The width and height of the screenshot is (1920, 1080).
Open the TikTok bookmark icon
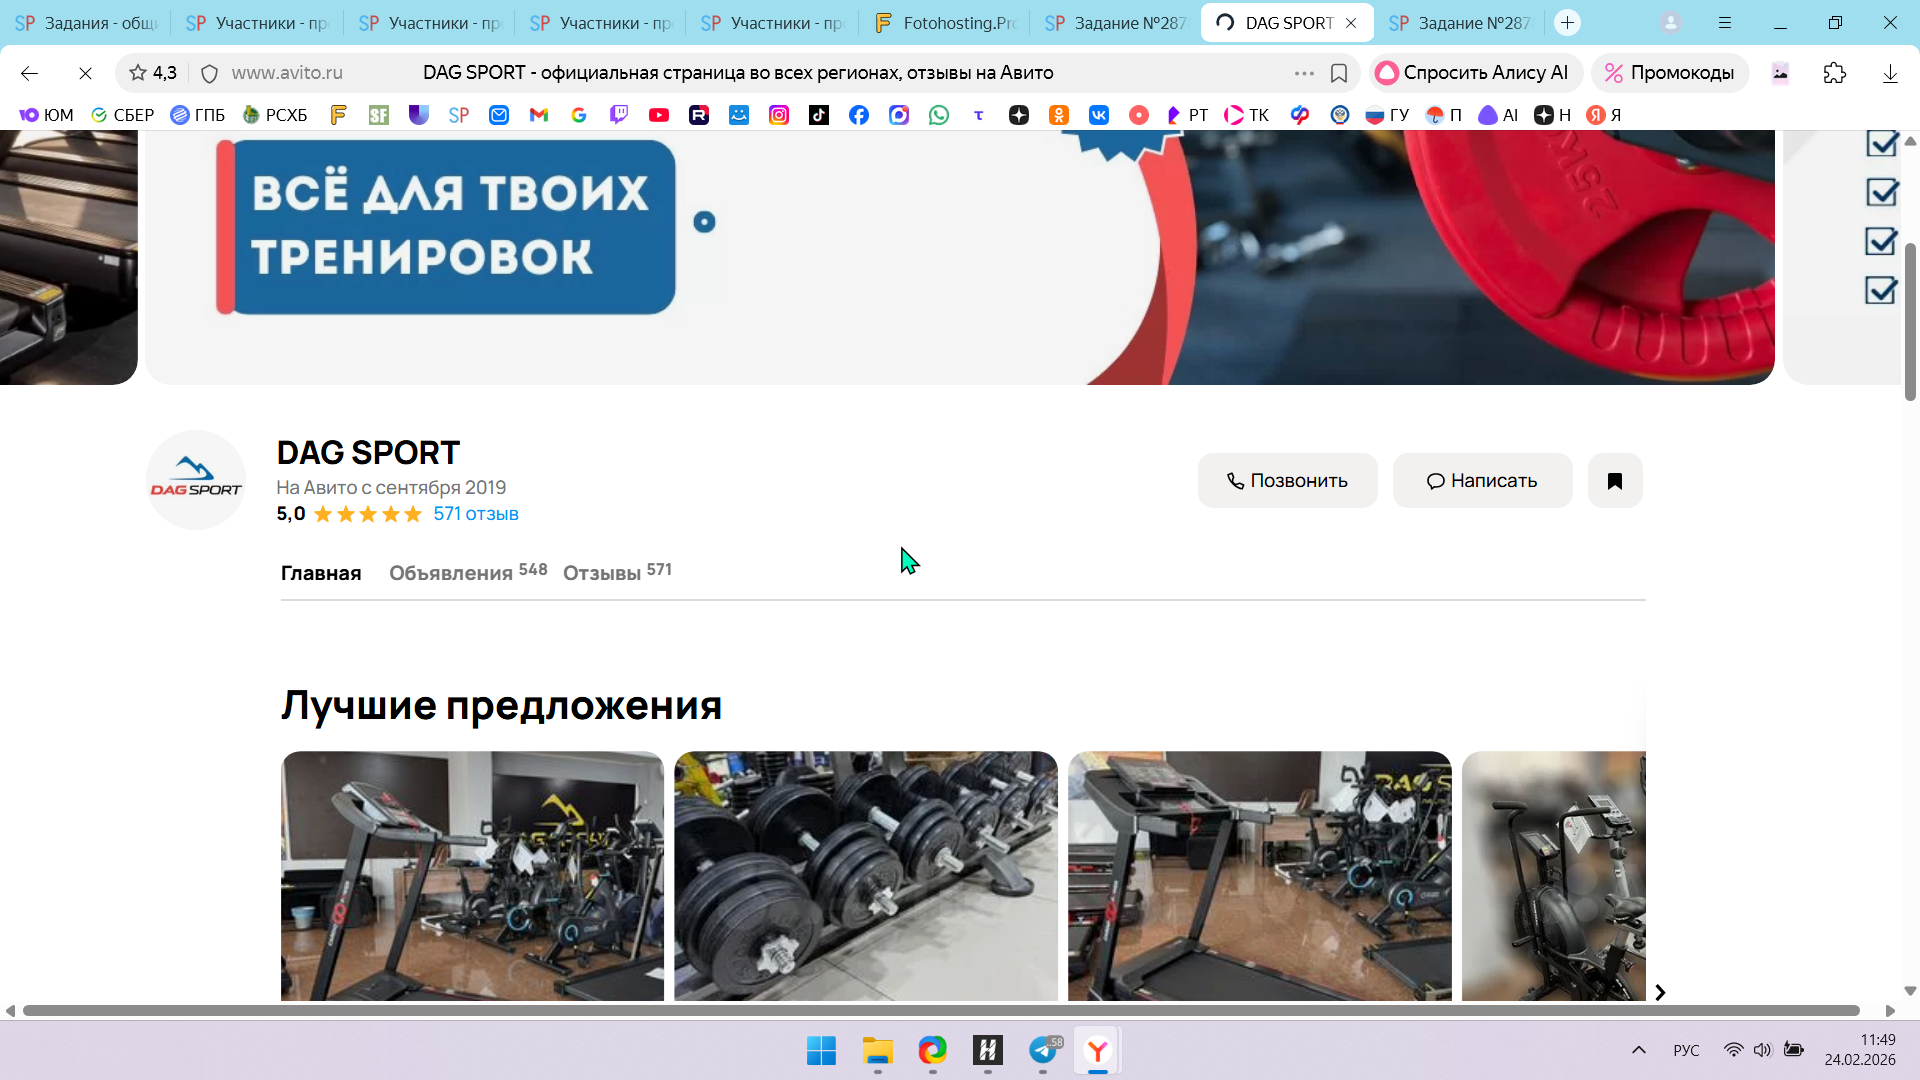[x=819, y=115]
